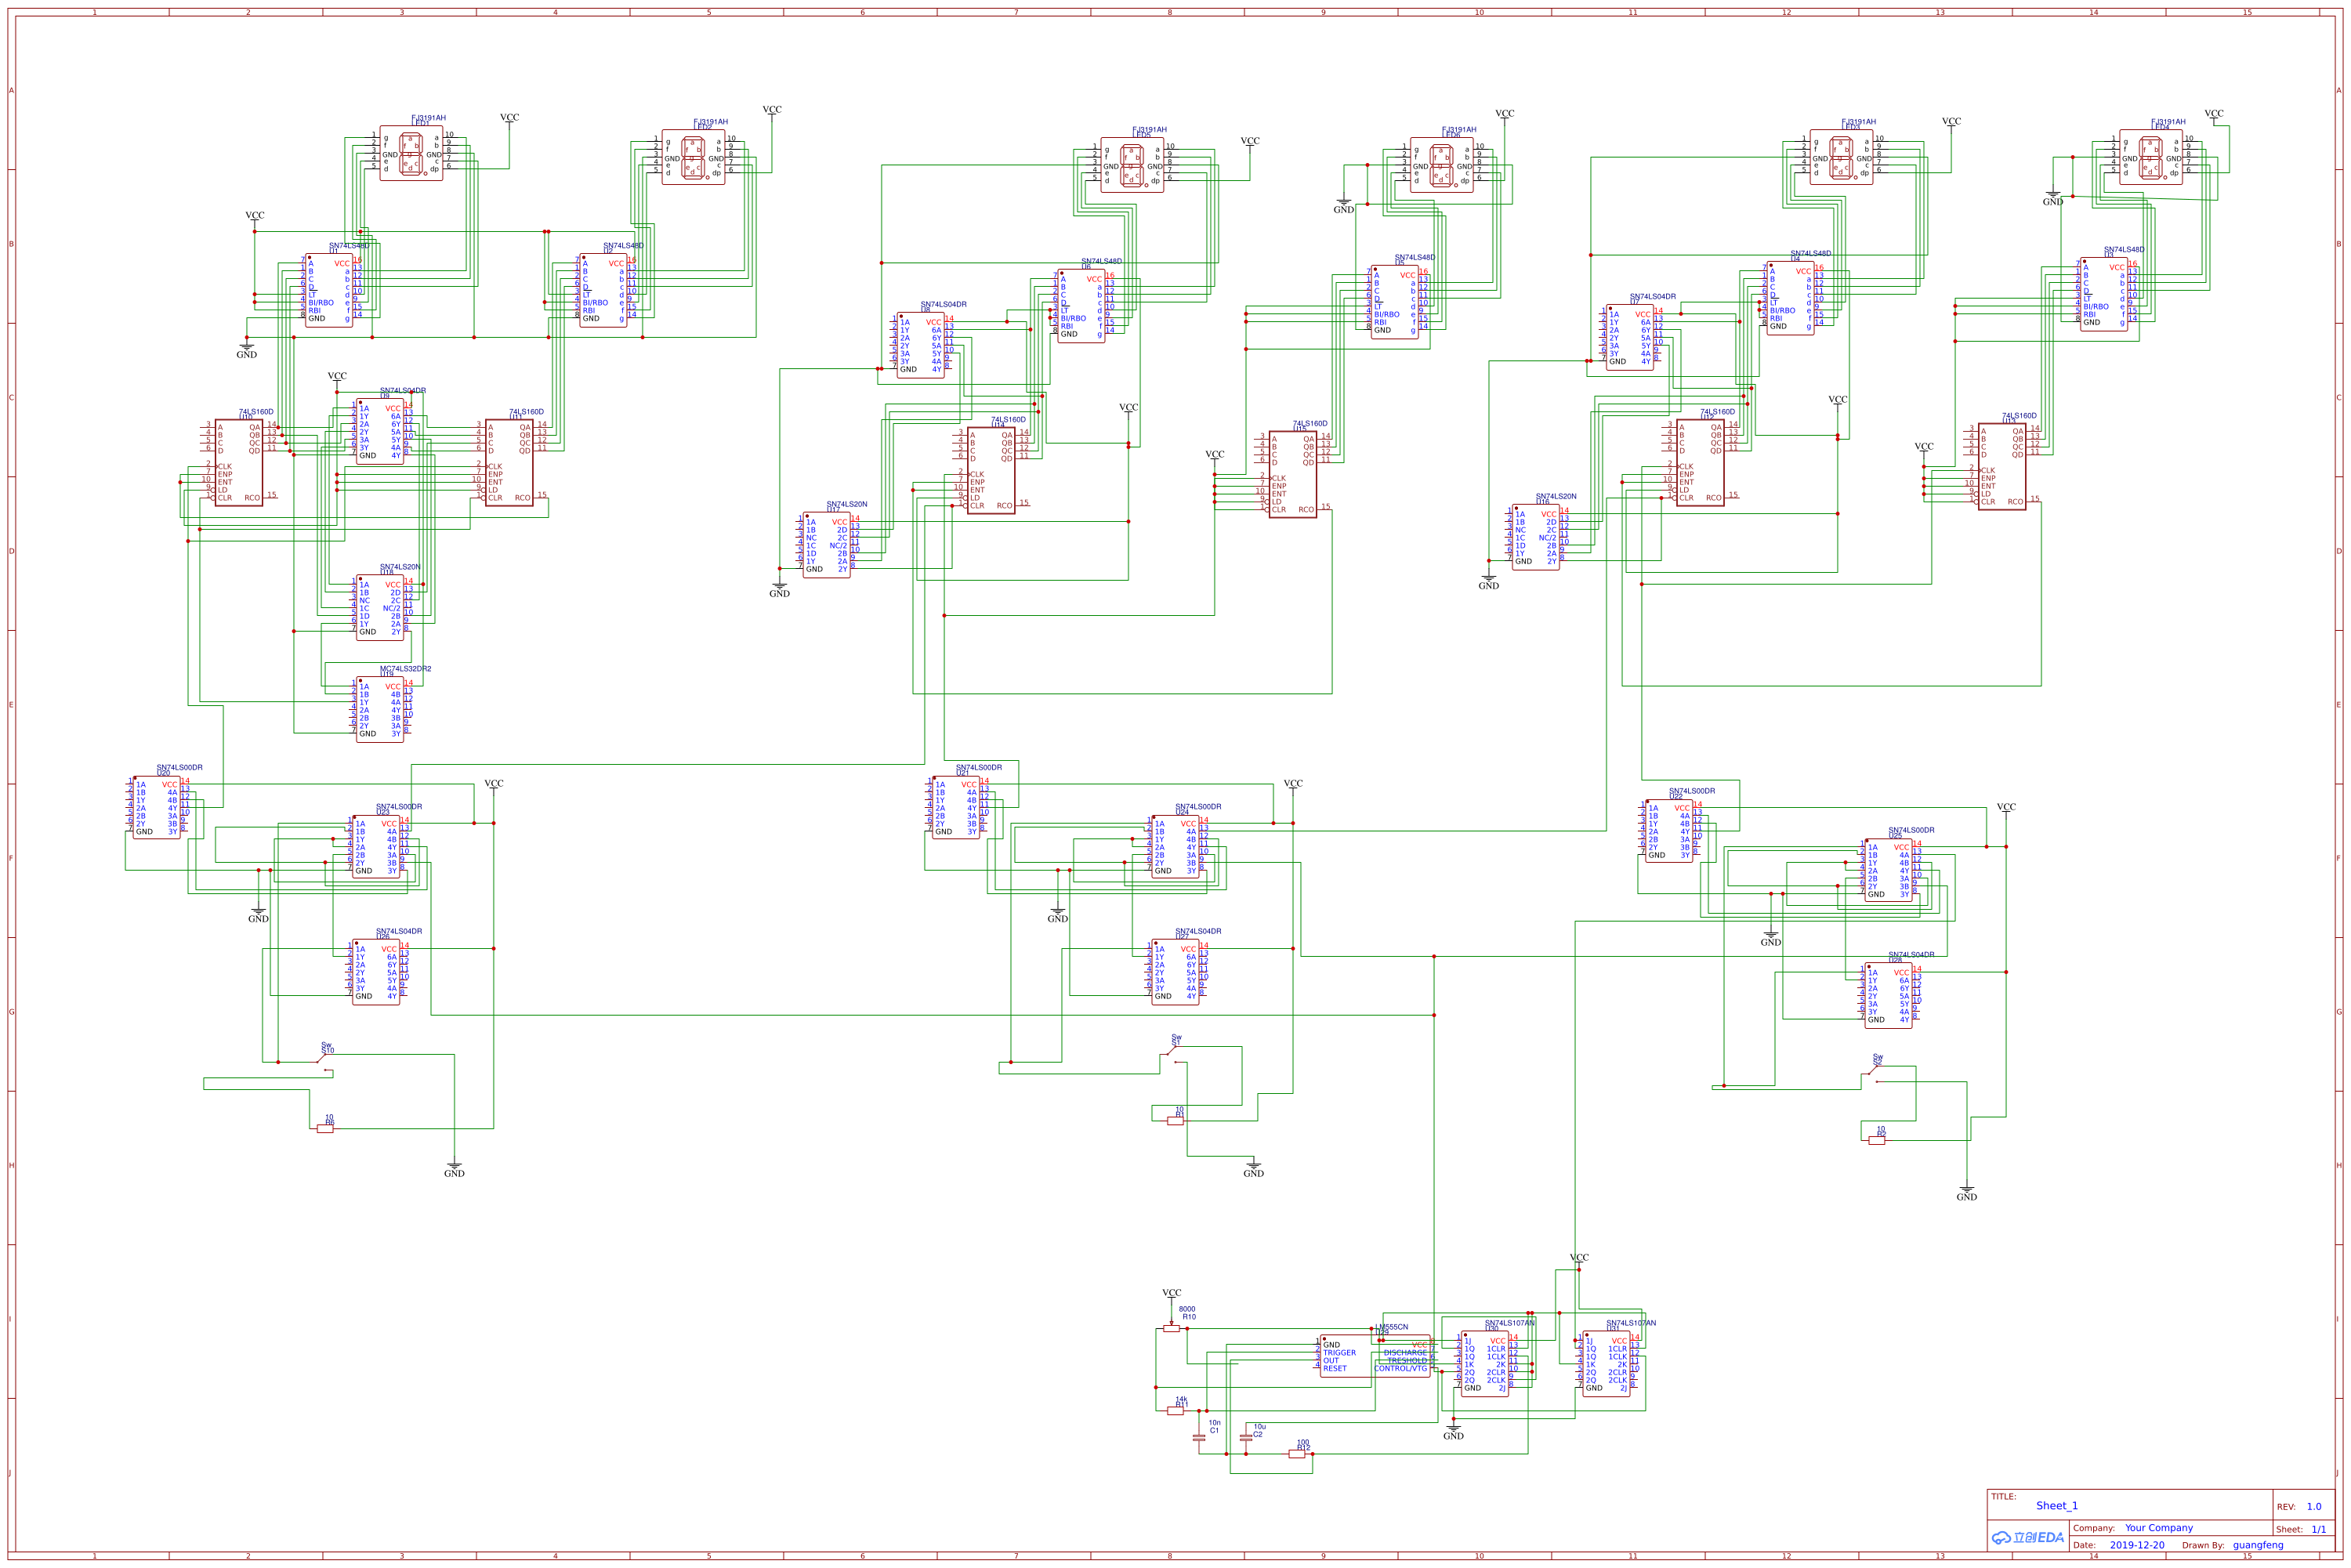2351x1568 pixels.
Task: Click the REV value 1.0
Action: (2313, 1506)
